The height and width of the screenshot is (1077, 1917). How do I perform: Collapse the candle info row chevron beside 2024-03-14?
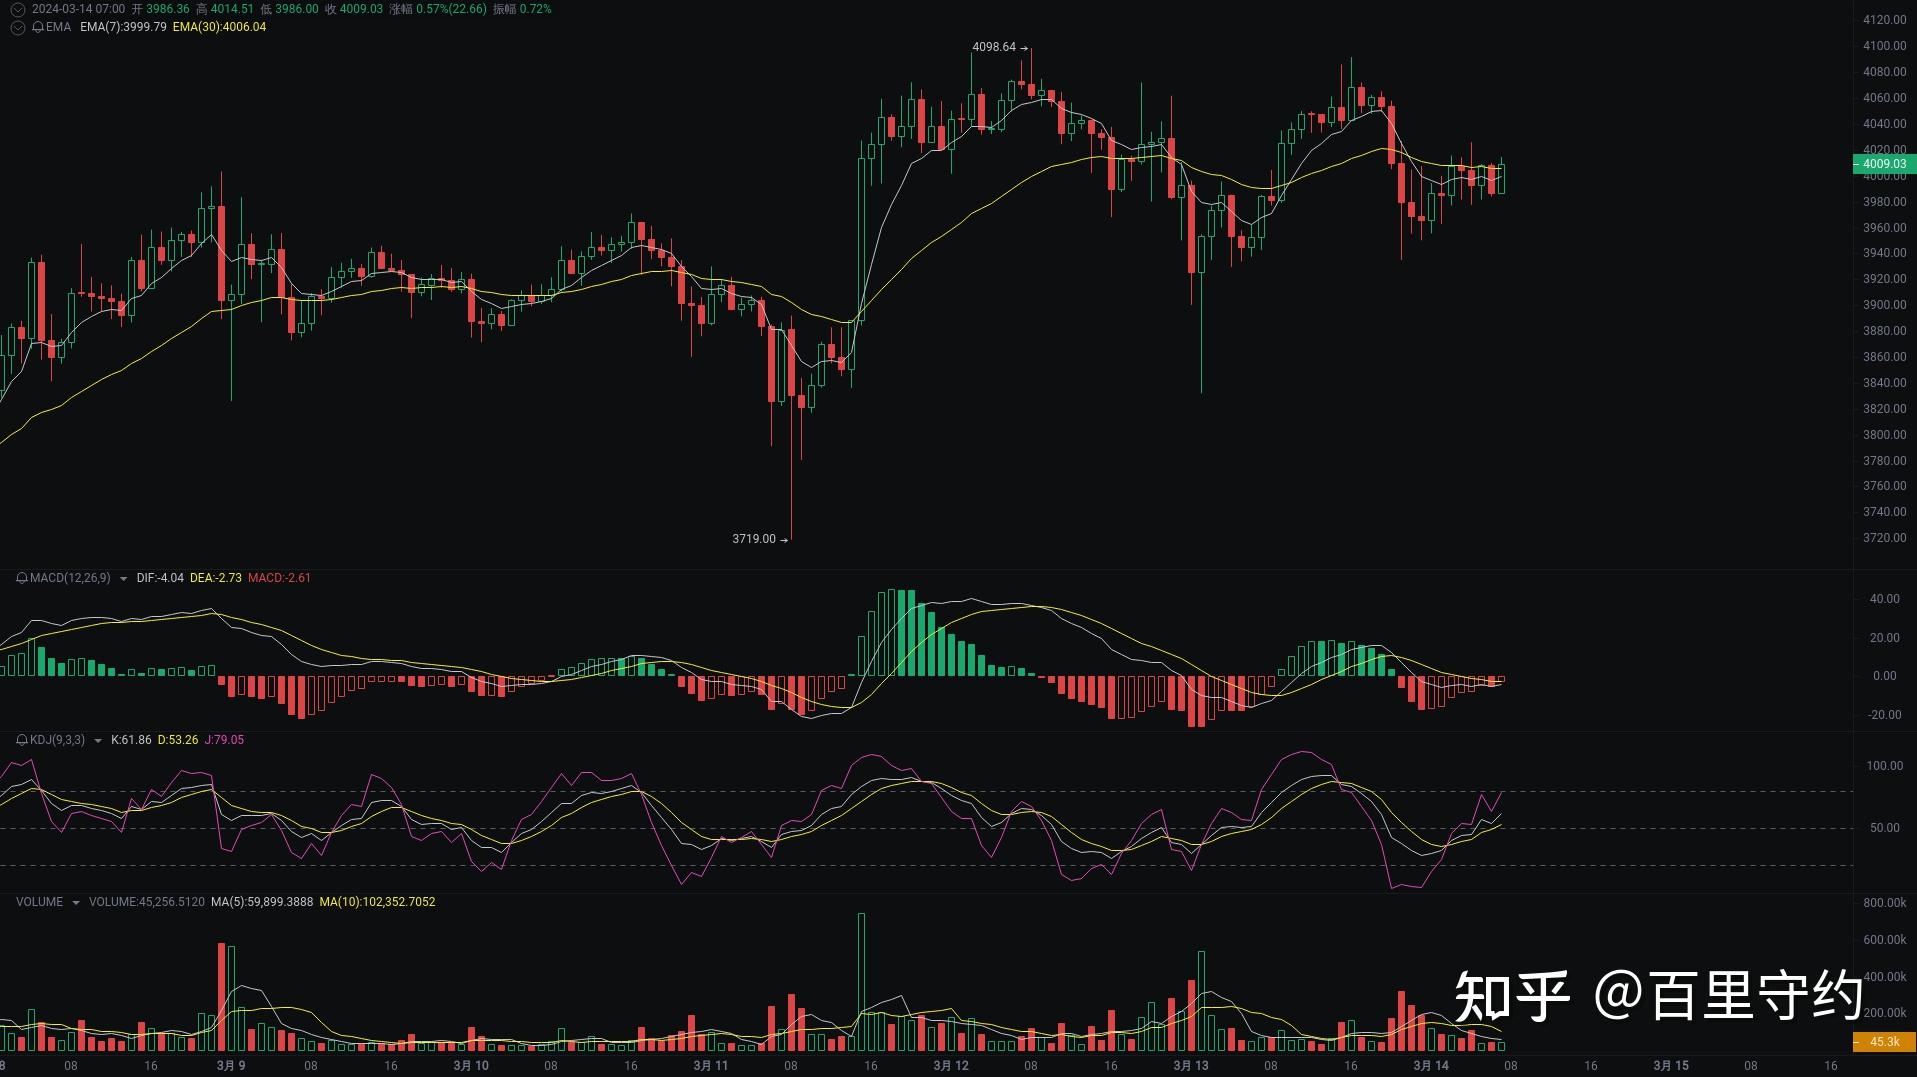[x=17, y=9]
